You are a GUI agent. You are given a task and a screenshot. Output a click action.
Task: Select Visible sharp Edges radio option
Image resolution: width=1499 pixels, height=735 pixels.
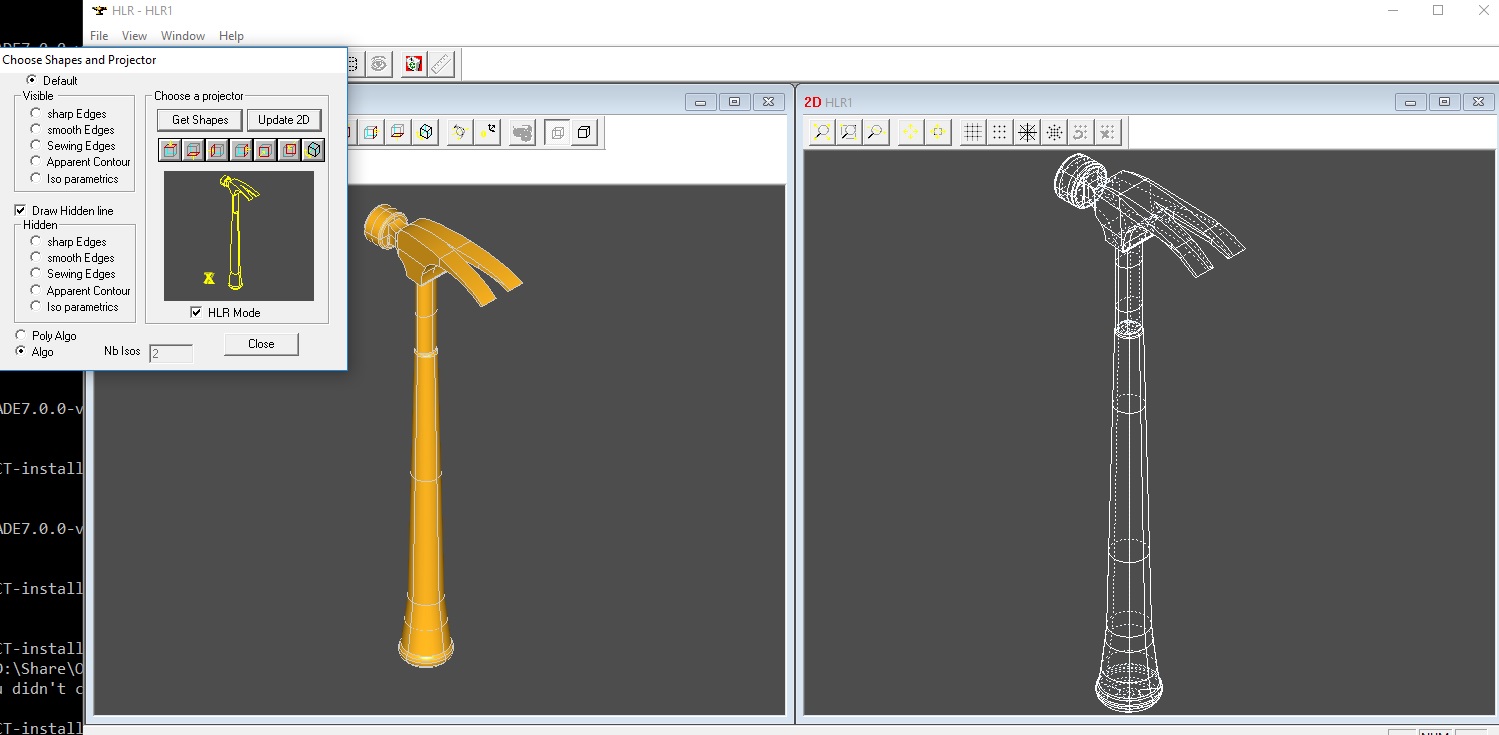[x=36, y=114]
